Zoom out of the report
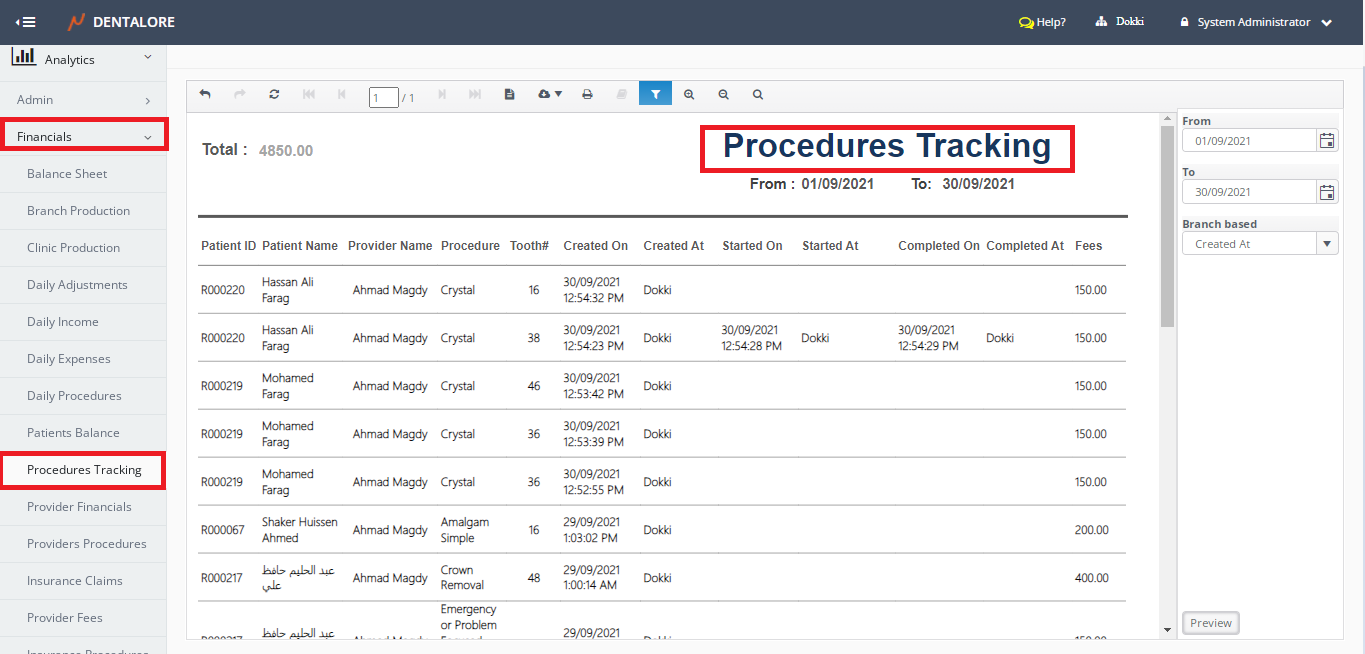The width and height of the screenshot is (1365, 654). tap(723, 94)
